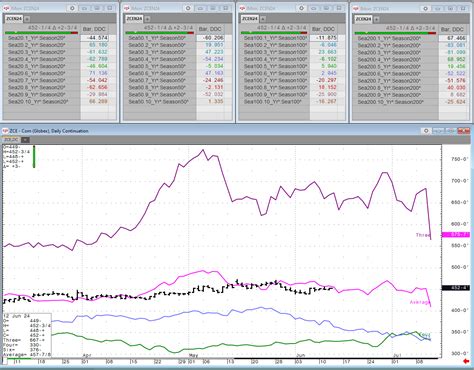The width and height of the screenshot is (474, 370).
Task: Click CQG logo icon of Season20 monitor window
Action: pyautogui.click(x=6, y=8)
